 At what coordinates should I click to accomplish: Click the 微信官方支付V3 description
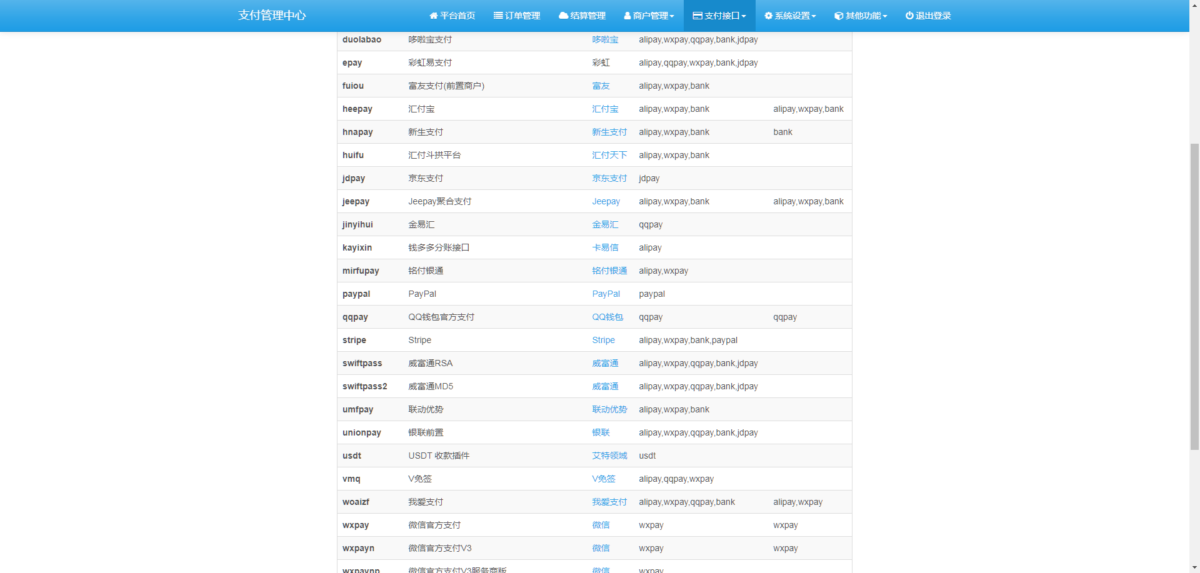pos(439,548)
